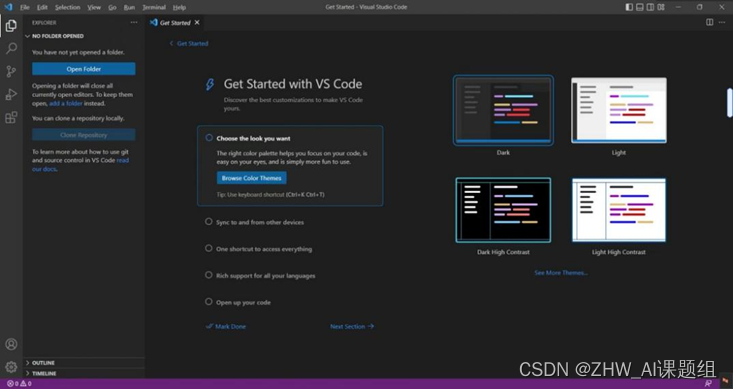Open the Terminal menu
The image size is (733, 389).
pos(154,7)
